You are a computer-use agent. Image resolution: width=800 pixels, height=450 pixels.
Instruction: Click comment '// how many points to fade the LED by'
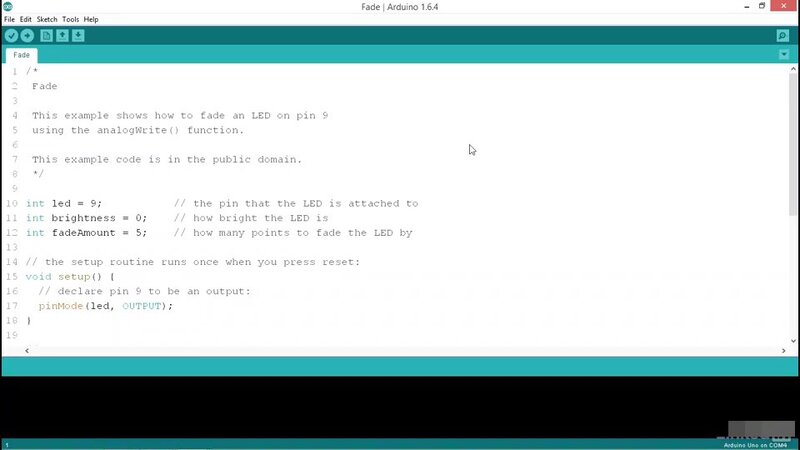[x=293, y=233]
